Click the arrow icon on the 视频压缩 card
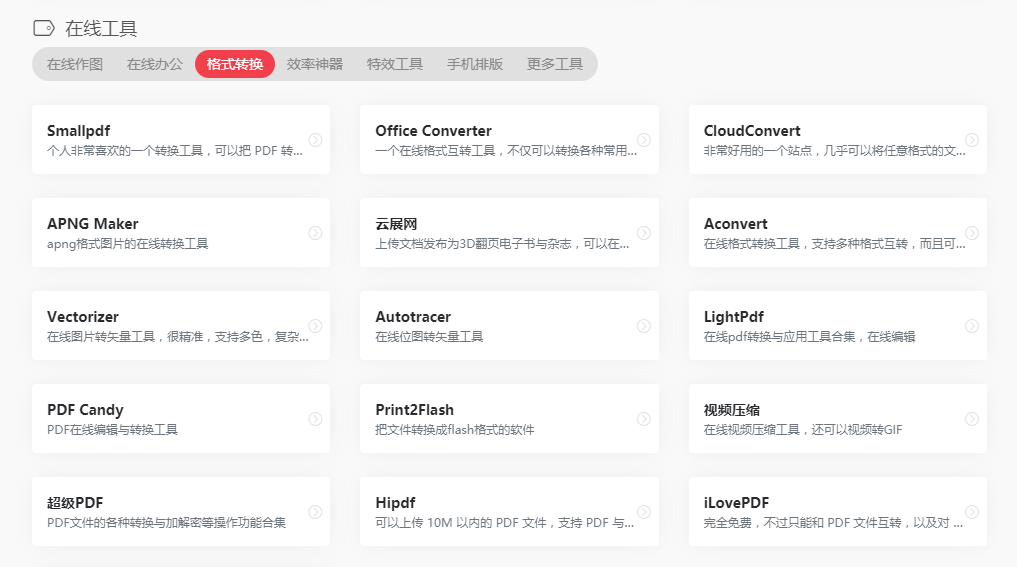The width and height of the screenshot is (1017, 567). 972,418
